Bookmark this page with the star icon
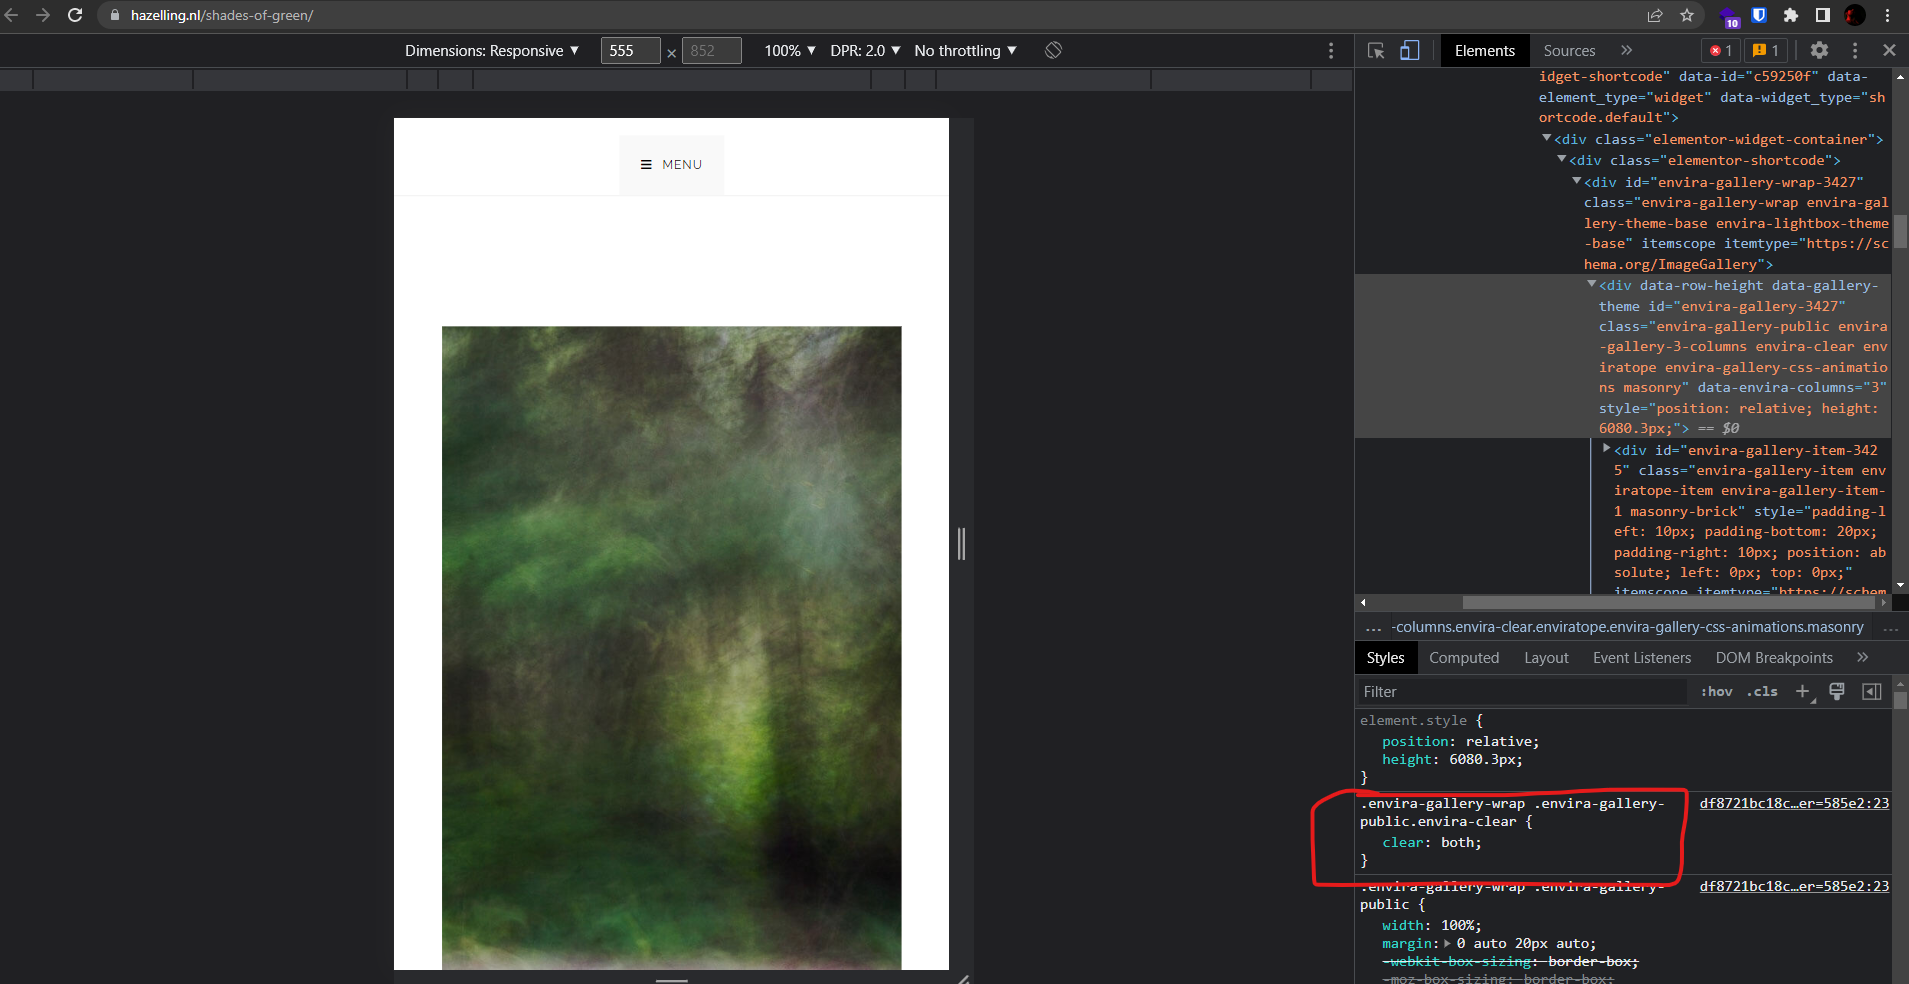The width and height of the screenshot is (1909, 984). point(1687,15)
